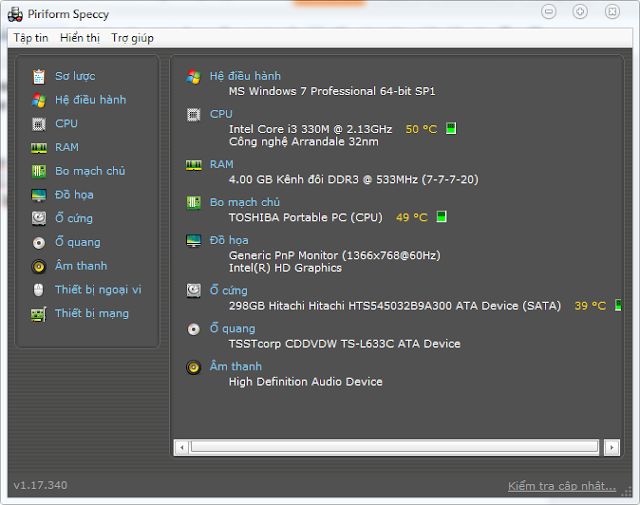Click CPU chip icon in summary panel

pyautogui.click(x=193, y=115)
